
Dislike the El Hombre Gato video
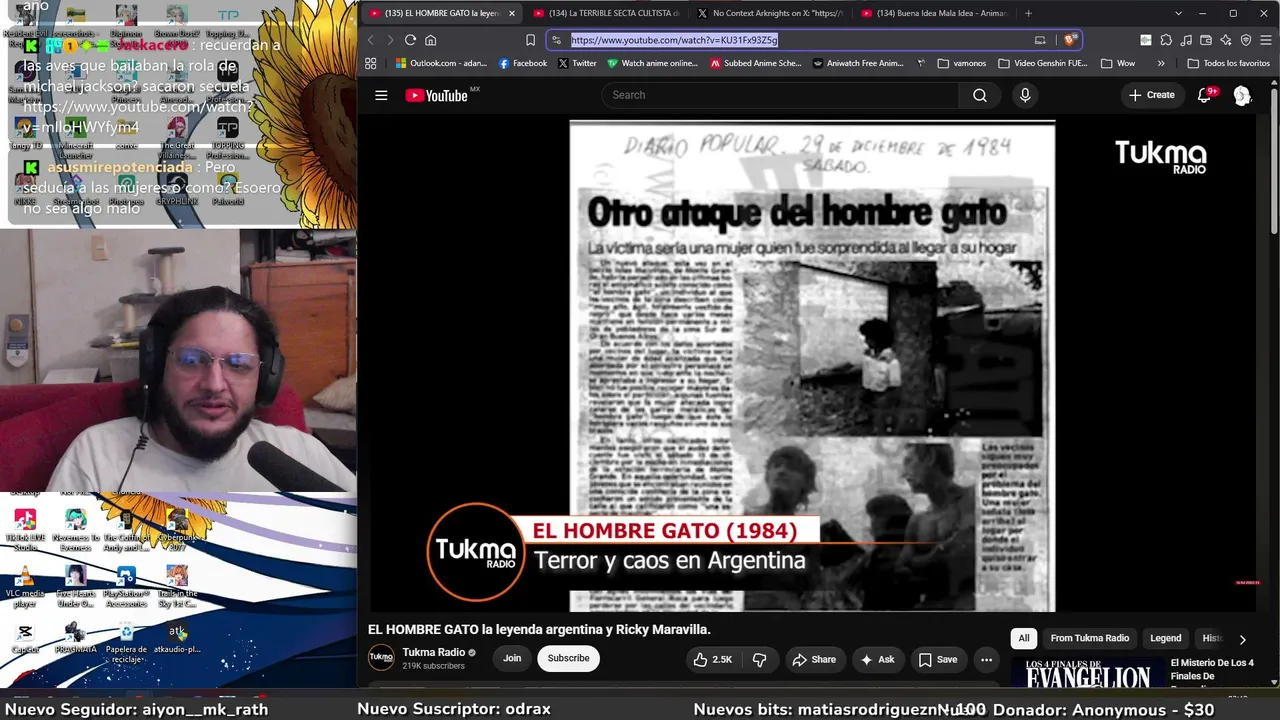[x=760, y=660]
